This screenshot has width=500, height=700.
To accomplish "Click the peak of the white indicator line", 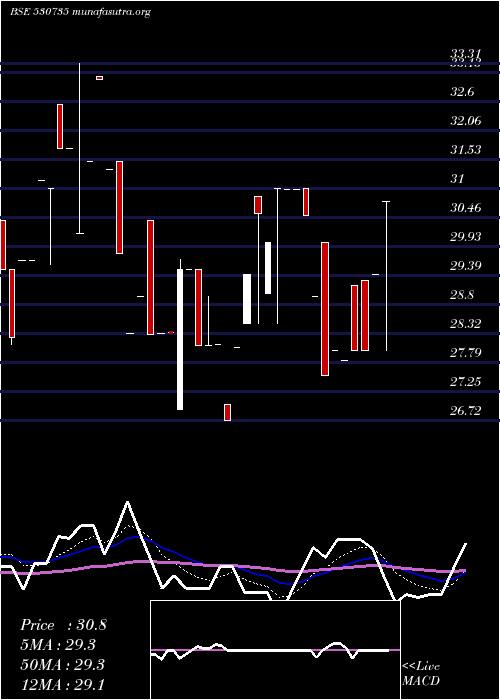I will 128,502.
